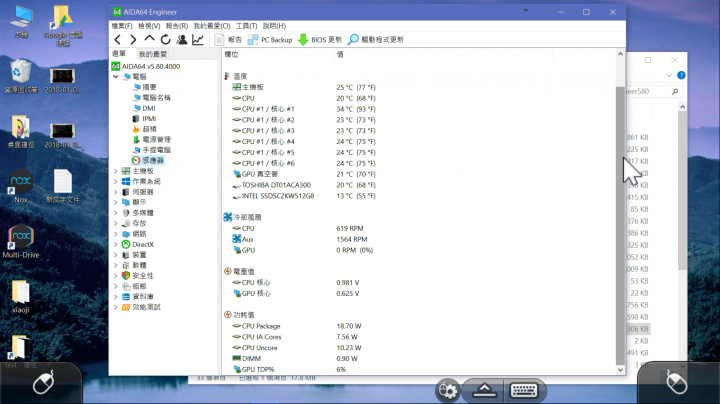Screen dimensions: 720x404
Task: Switch to the 選單 tab
Action: coord(119,54)
